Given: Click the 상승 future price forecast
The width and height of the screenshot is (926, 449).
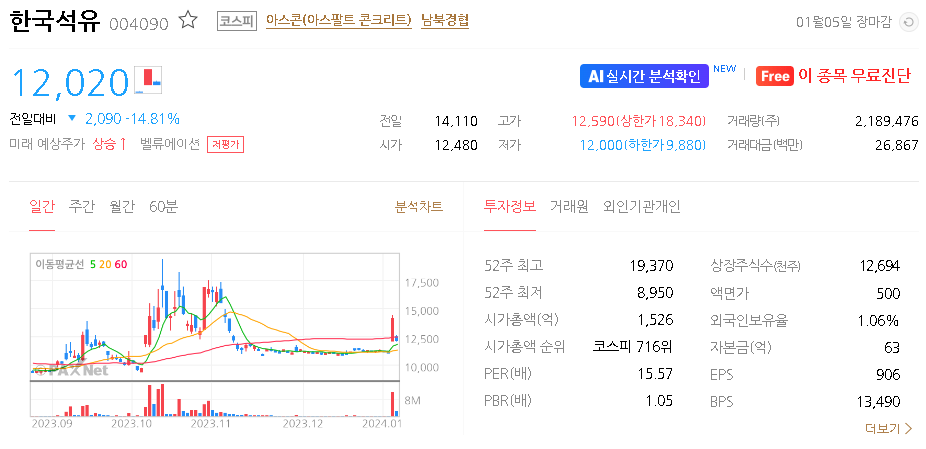Looking at the screenshot, I should (x=109, y=144).
